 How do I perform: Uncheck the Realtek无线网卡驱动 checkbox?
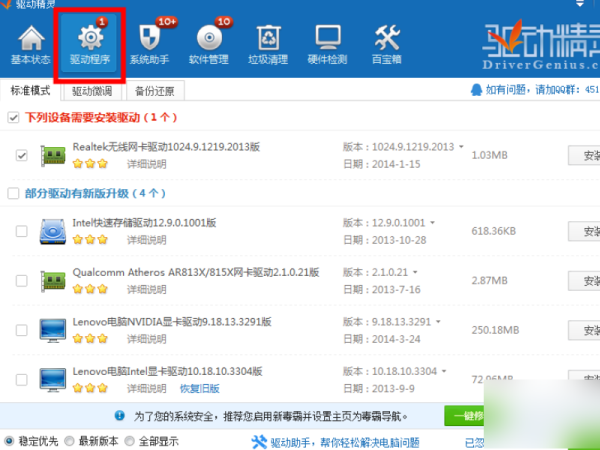[x=22, y=155]
